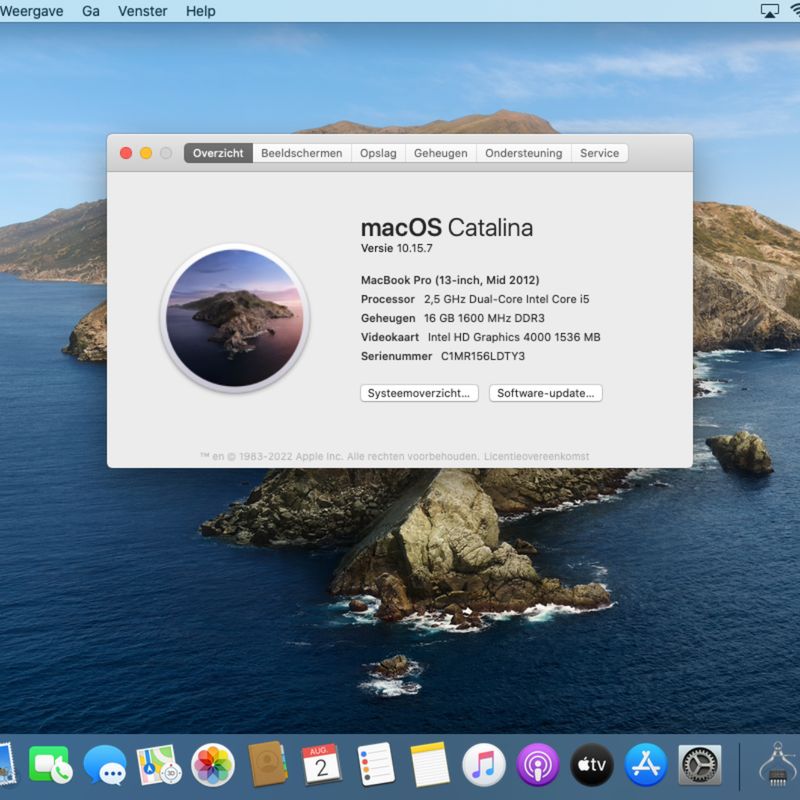Open the Service tab

[599, 153]
